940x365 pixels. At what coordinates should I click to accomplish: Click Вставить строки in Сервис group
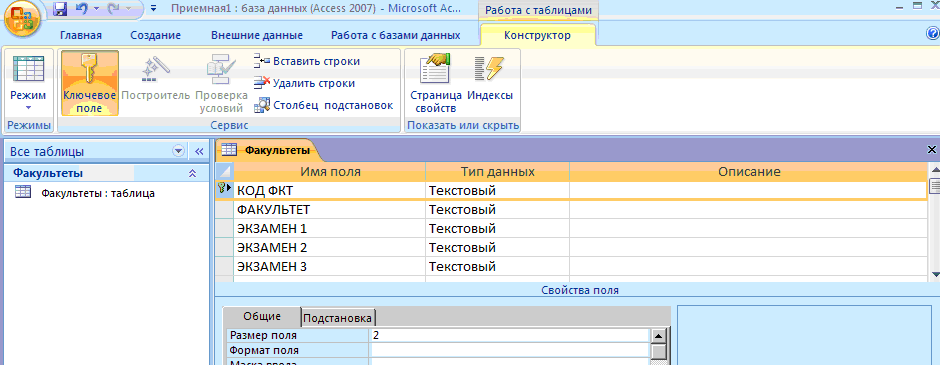[307, 61]
